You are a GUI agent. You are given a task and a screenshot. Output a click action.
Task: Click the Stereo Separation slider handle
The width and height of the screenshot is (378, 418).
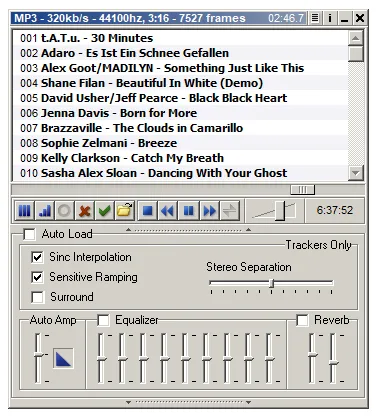[272, 284]
